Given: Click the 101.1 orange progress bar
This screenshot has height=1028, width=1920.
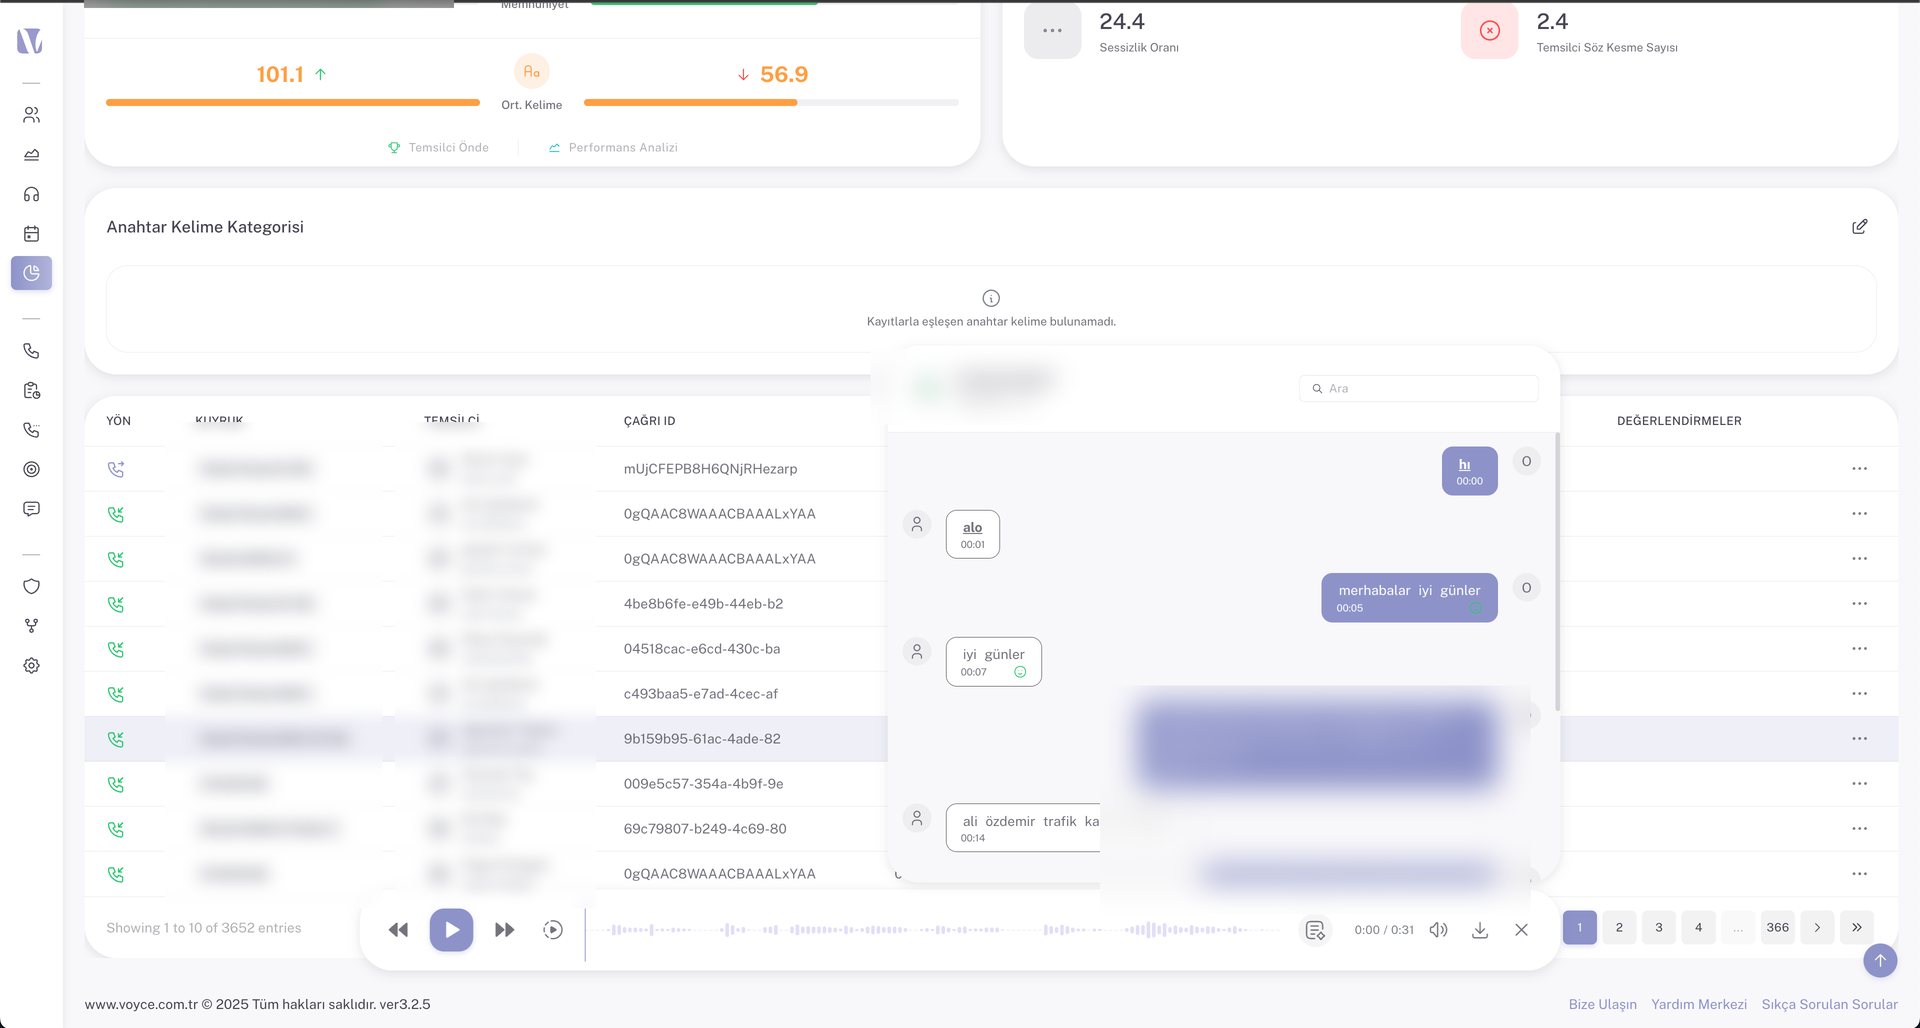Looking at the screenshot, I should coord(293,102).
